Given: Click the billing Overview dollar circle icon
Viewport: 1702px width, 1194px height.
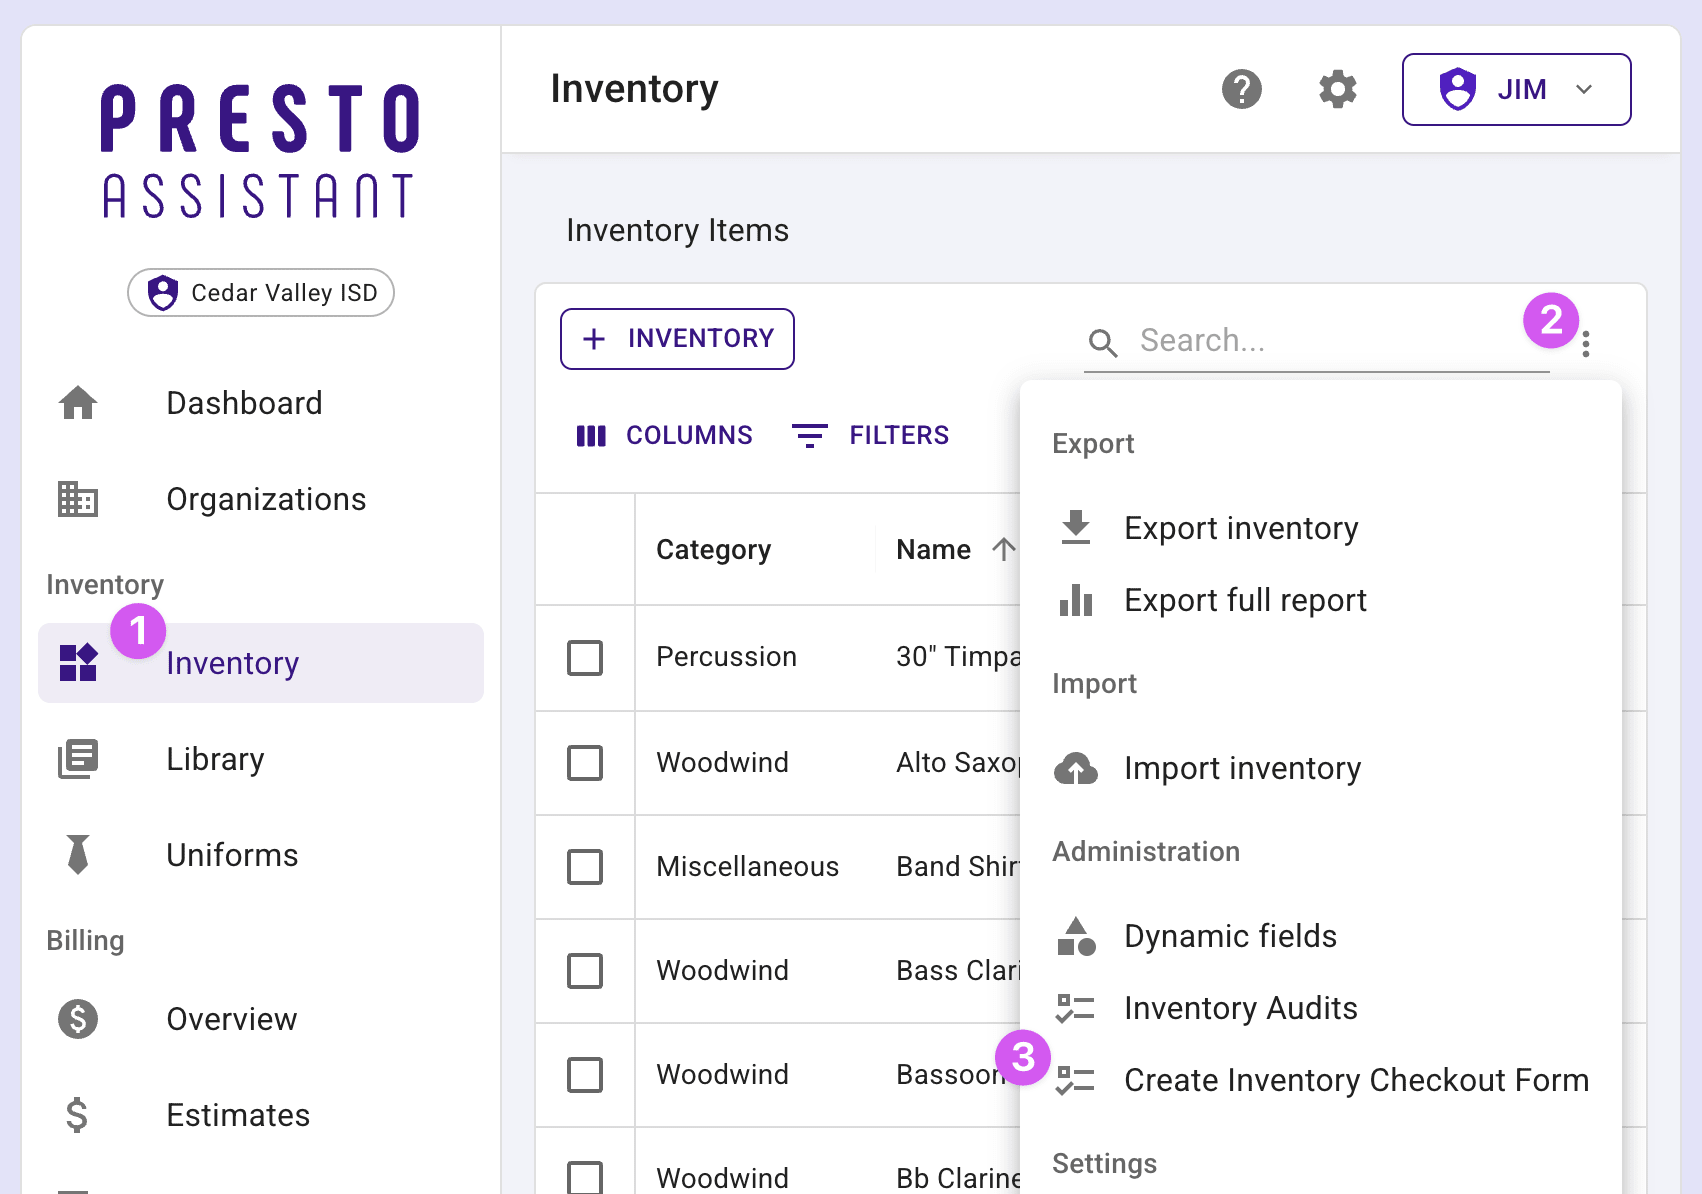Looking at the screenshot, I should pyautogui.click(x=78, y=1019).
